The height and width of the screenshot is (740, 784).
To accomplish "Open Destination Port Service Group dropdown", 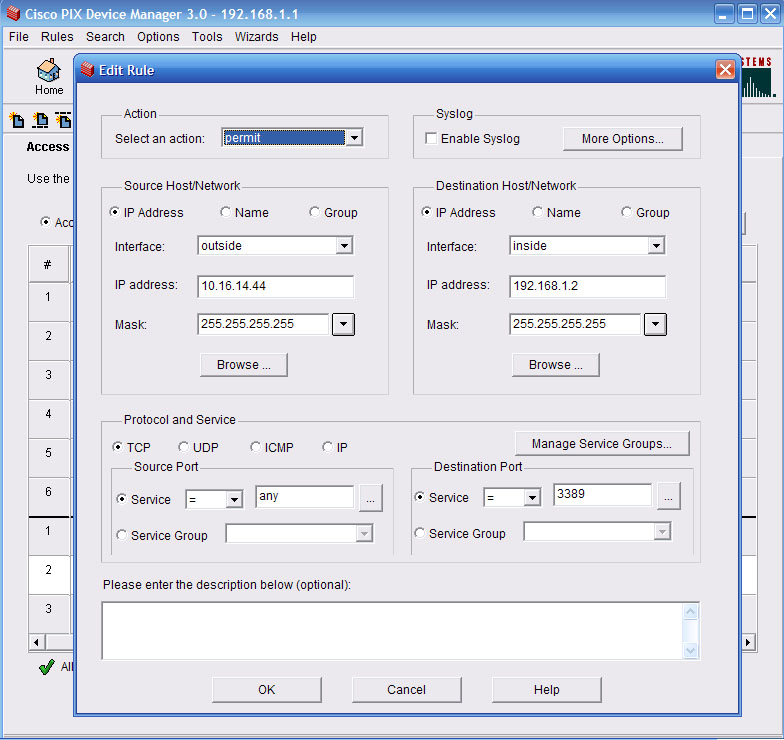I will (x=662, y=532).
